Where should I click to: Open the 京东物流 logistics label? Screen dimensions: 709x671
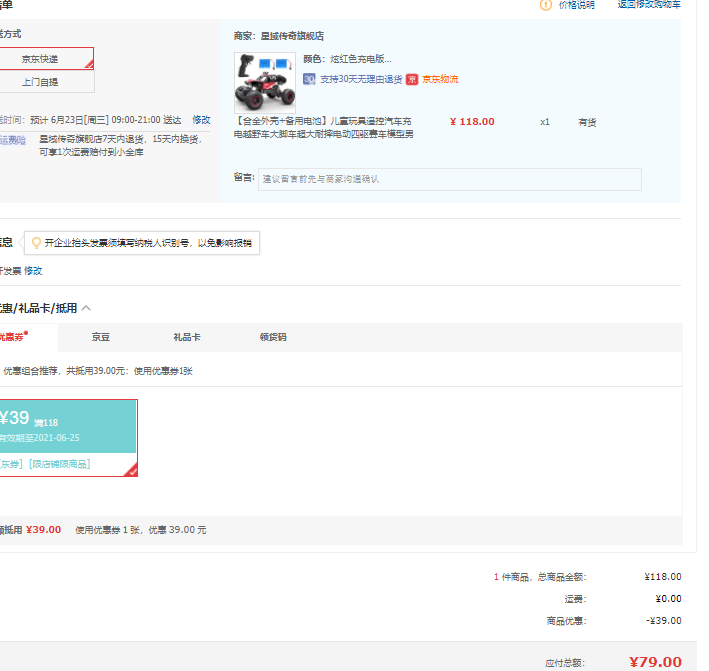click(x=440, y=80)
